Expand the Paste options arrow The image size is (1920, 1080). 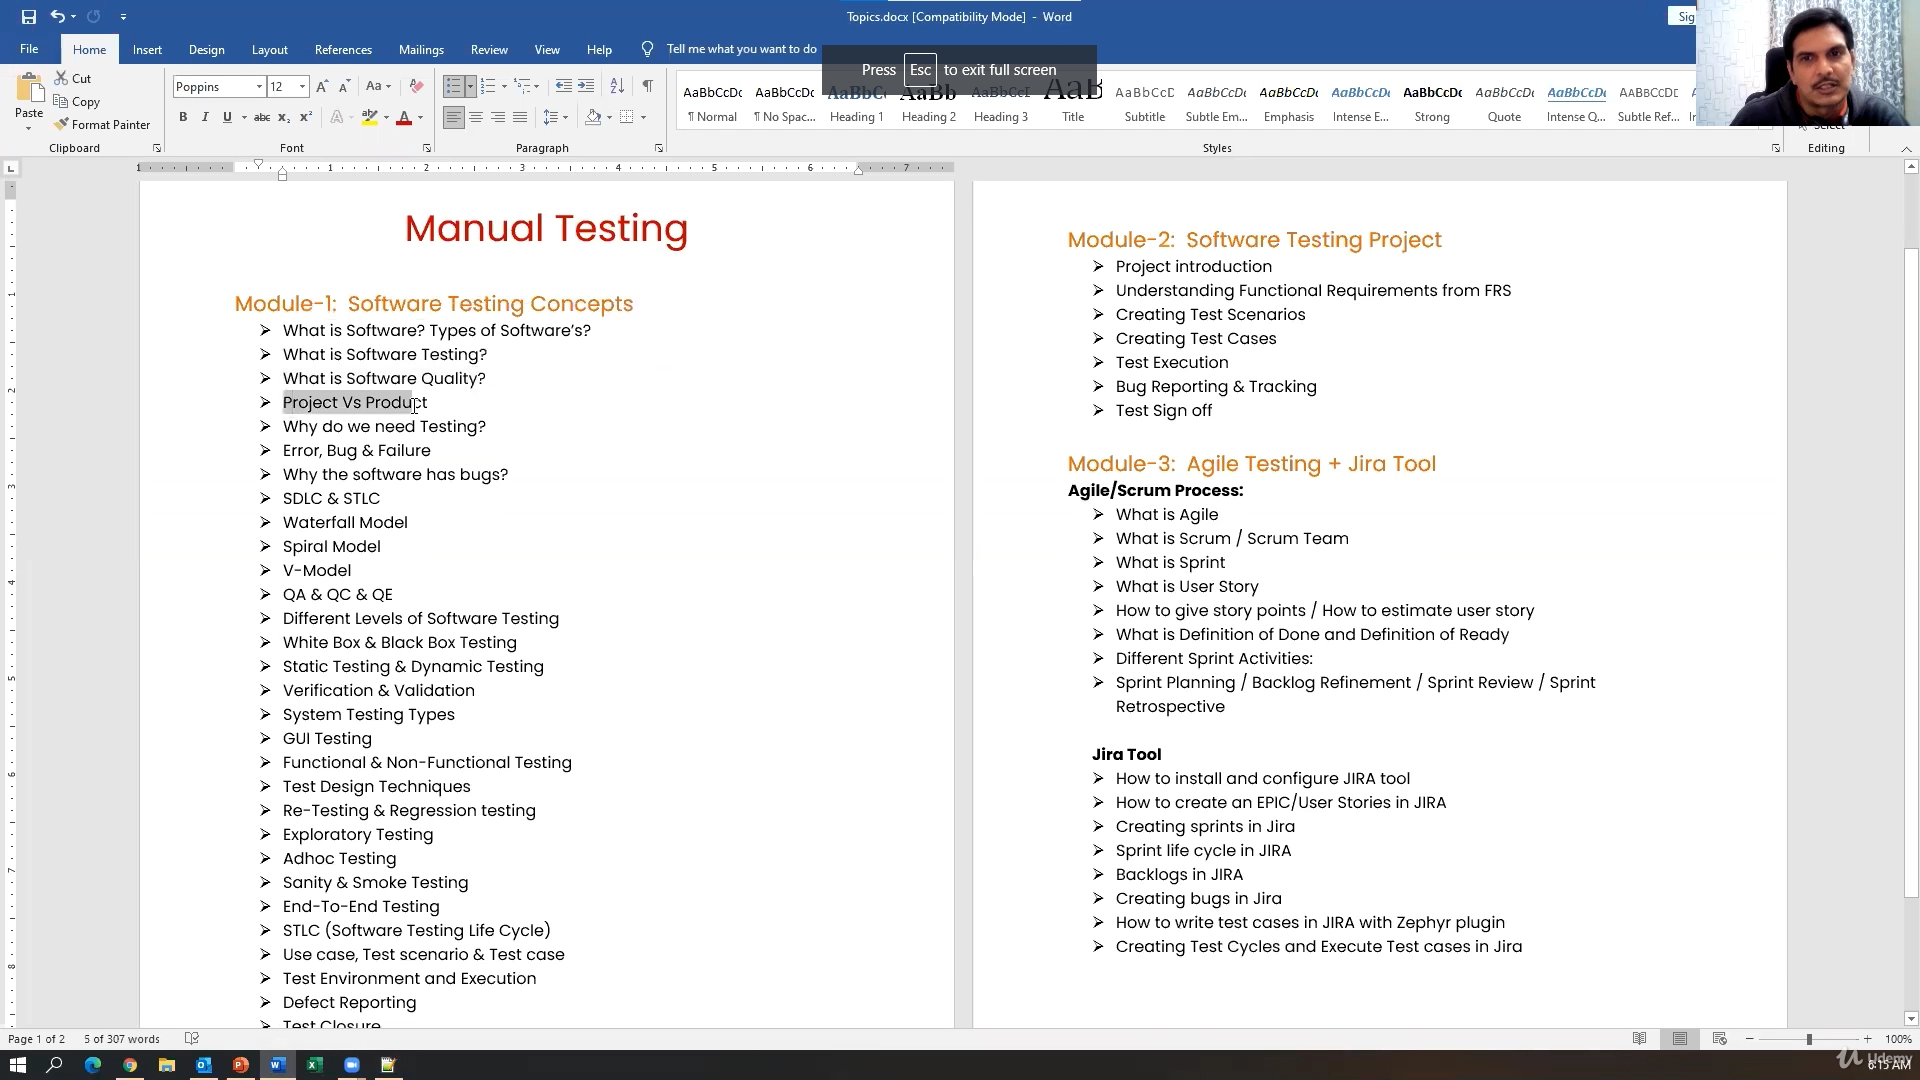[x=29, y=128]
